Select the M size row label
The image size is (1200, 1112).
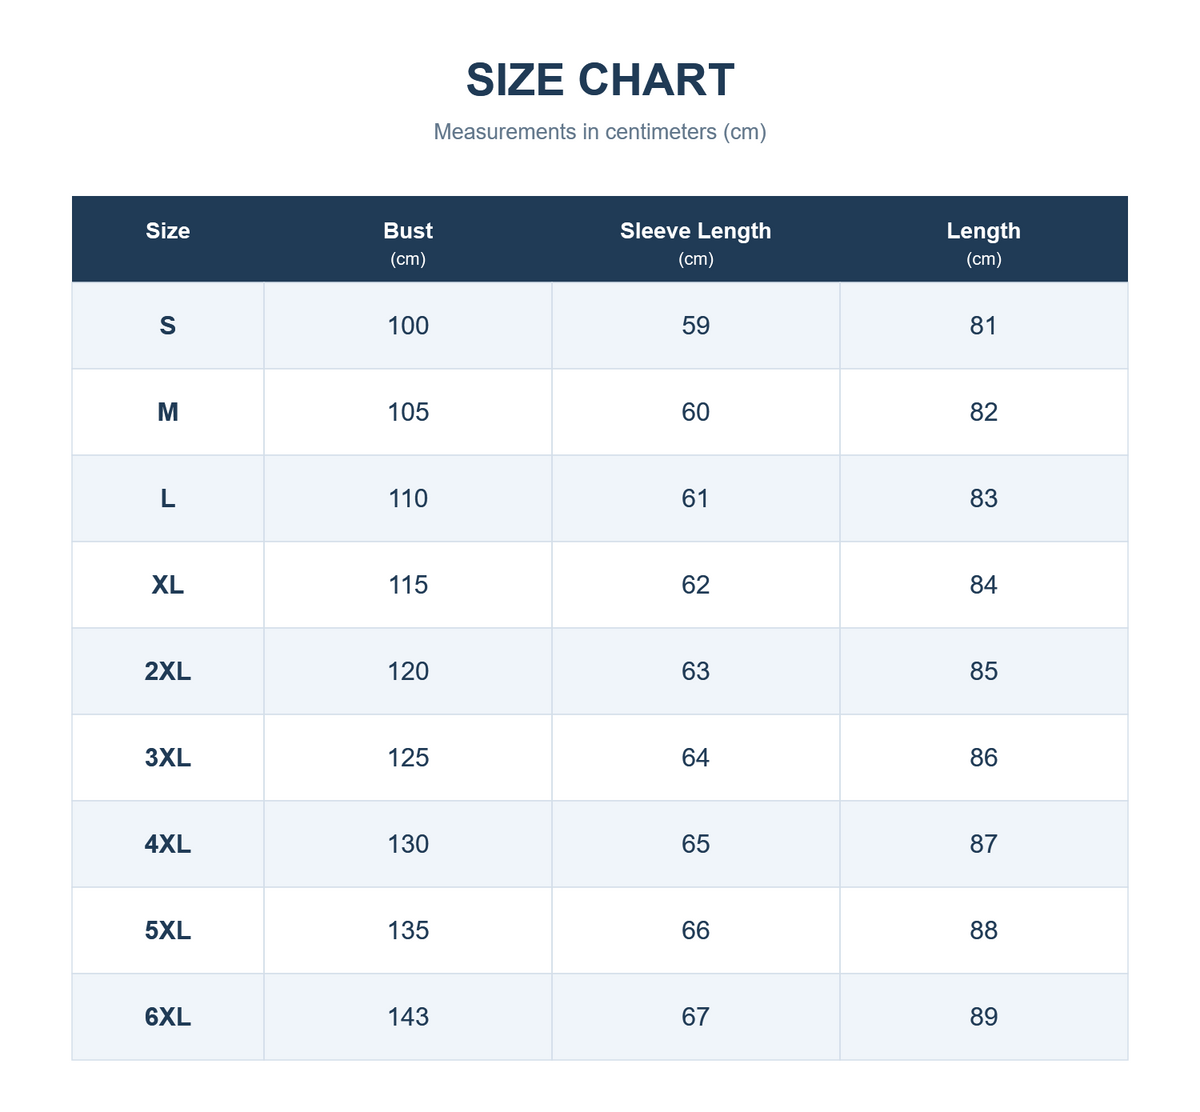click(168, 412)
